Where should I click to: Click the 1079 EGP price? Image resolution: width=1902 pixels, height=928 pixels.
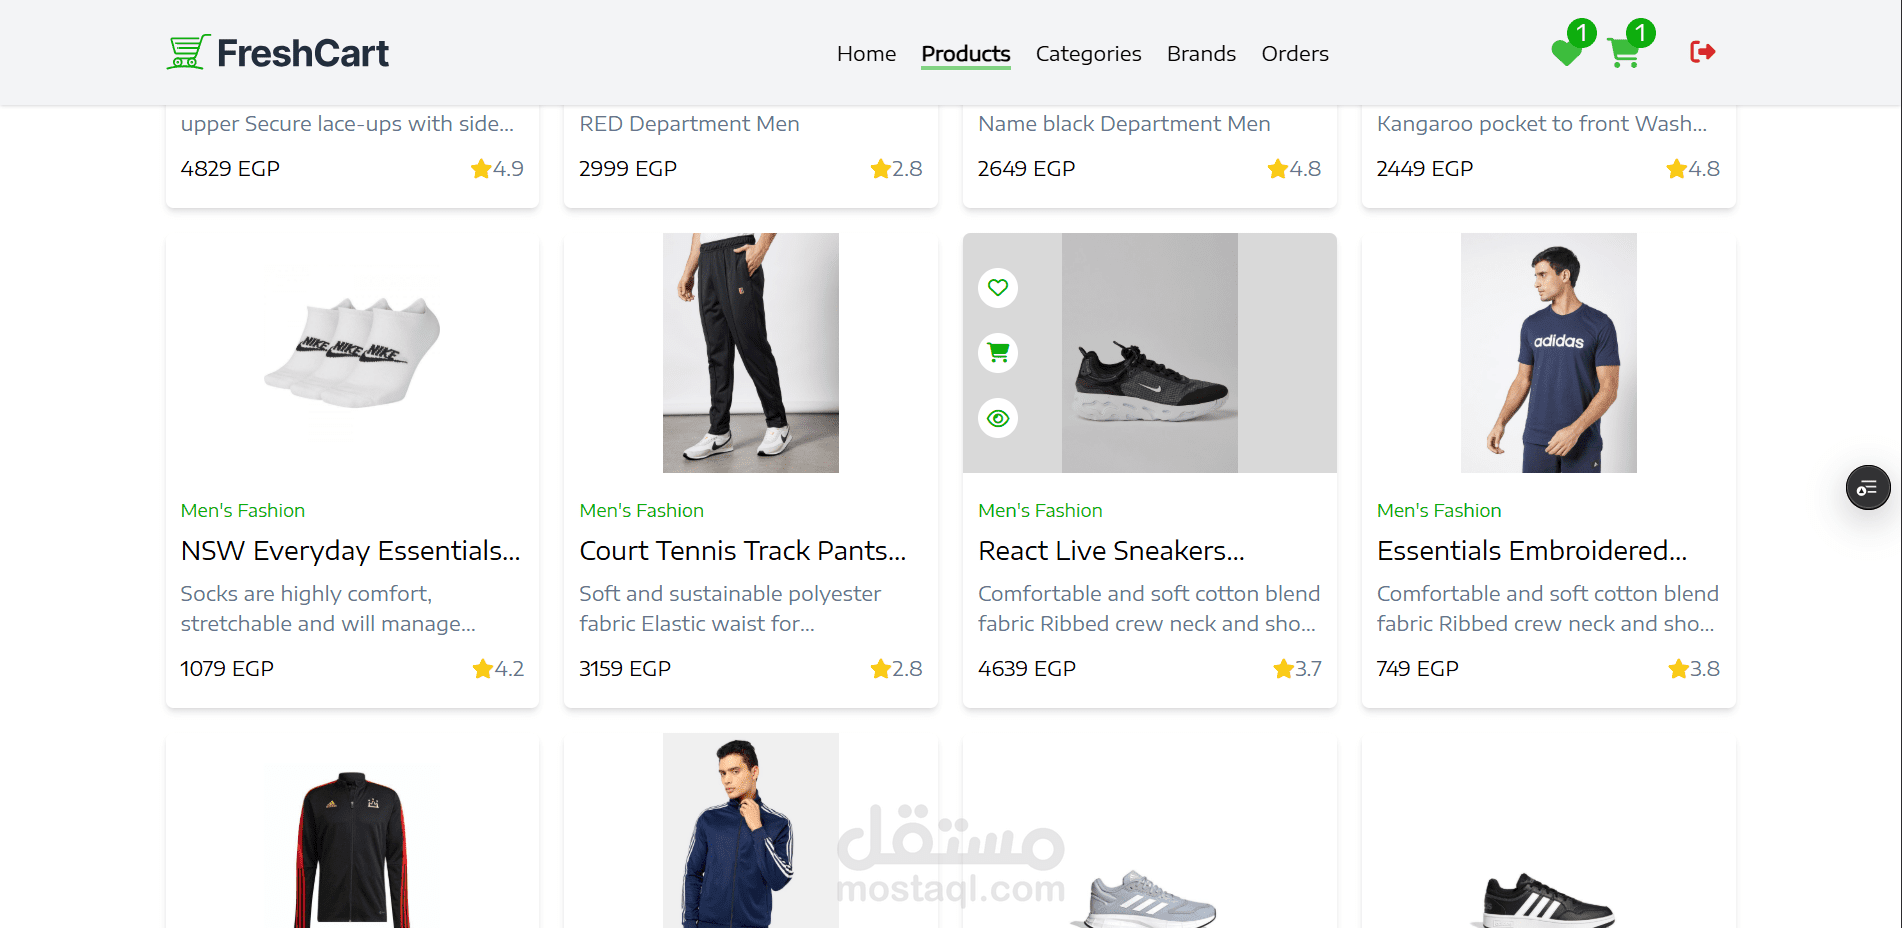click(x=227, y=669)
